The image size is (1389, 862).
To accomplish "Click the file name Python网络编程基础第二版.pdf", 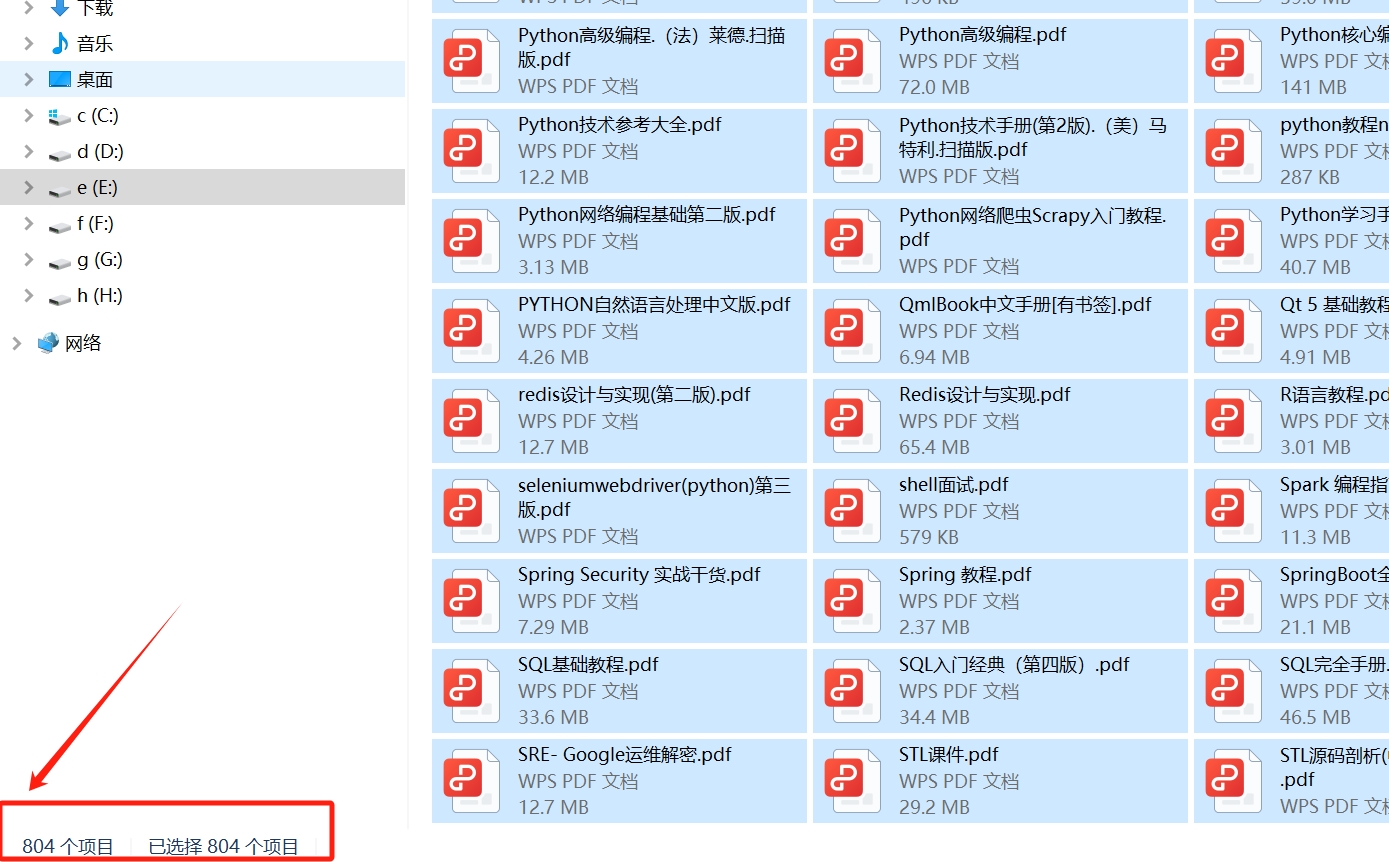I will 647,215.
